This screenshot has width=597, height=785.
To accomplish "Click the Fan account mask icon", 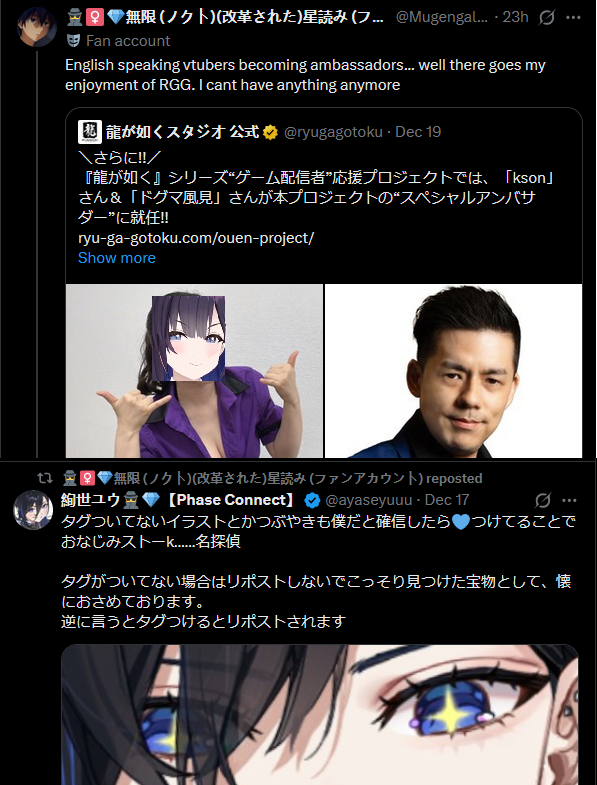I will click(x=73, y=41).
